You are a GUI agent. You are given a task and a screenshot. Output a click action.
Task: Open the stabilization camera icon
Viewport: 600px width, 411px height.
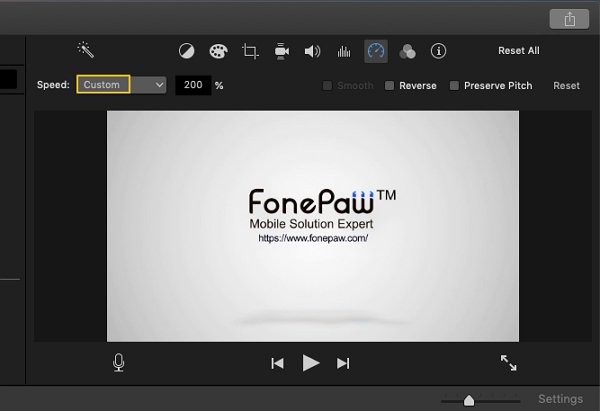click(x=282, y=51)
